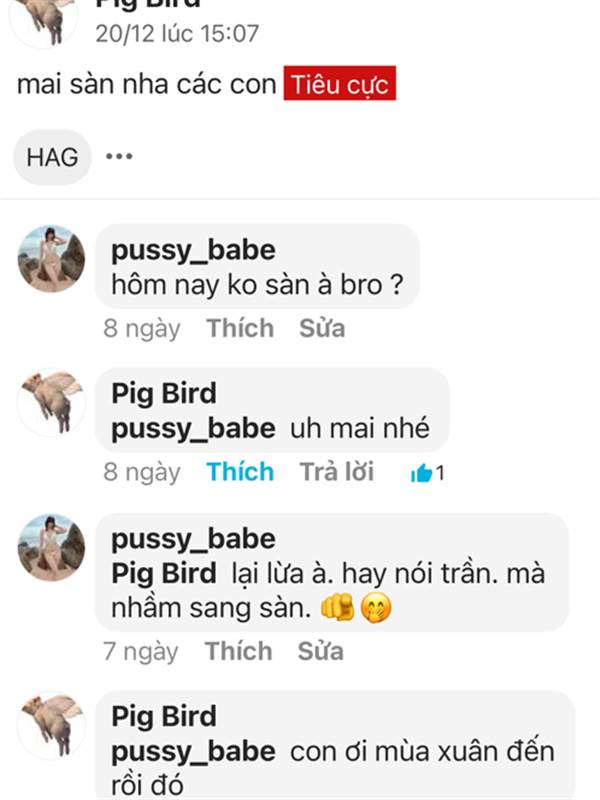Open pussy_babe avatar on 'lại lừa à' comment
The image size is (600, 800).
[x=52, y=547]
